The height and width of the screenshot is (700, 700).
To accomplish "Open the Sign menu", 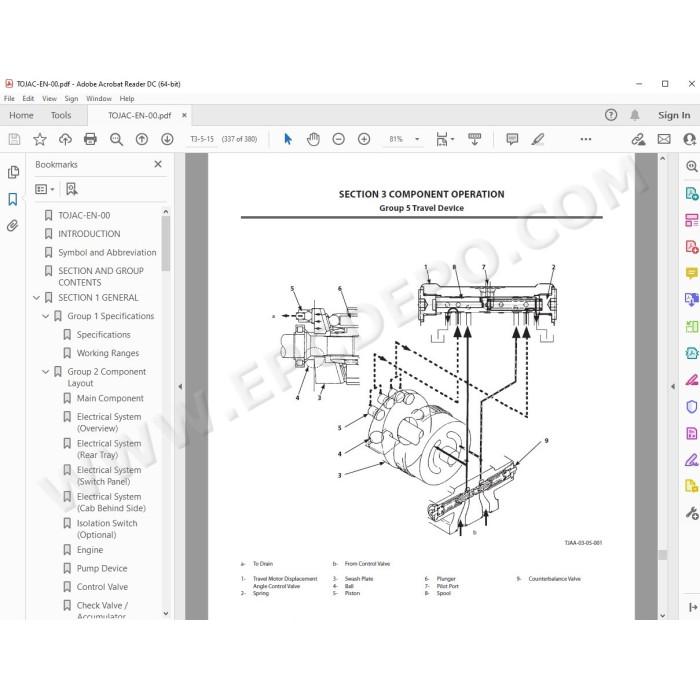I will [x=71, y=99].
